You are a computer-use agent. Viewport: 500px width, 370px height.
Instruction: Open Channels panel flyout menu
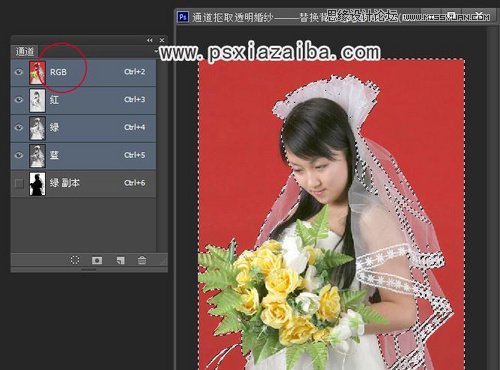[156, 51]
